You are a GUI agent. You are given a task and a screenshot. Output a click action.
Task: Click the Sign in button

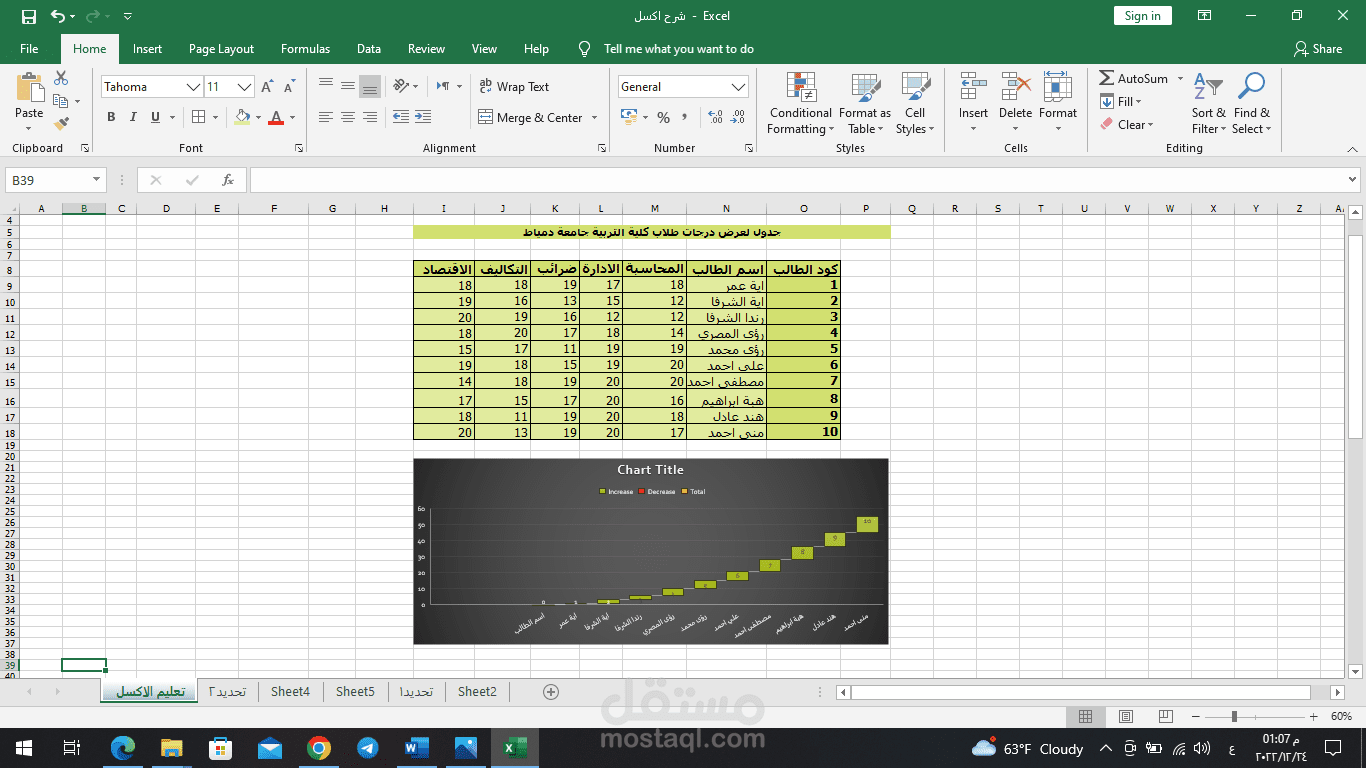1142,16
